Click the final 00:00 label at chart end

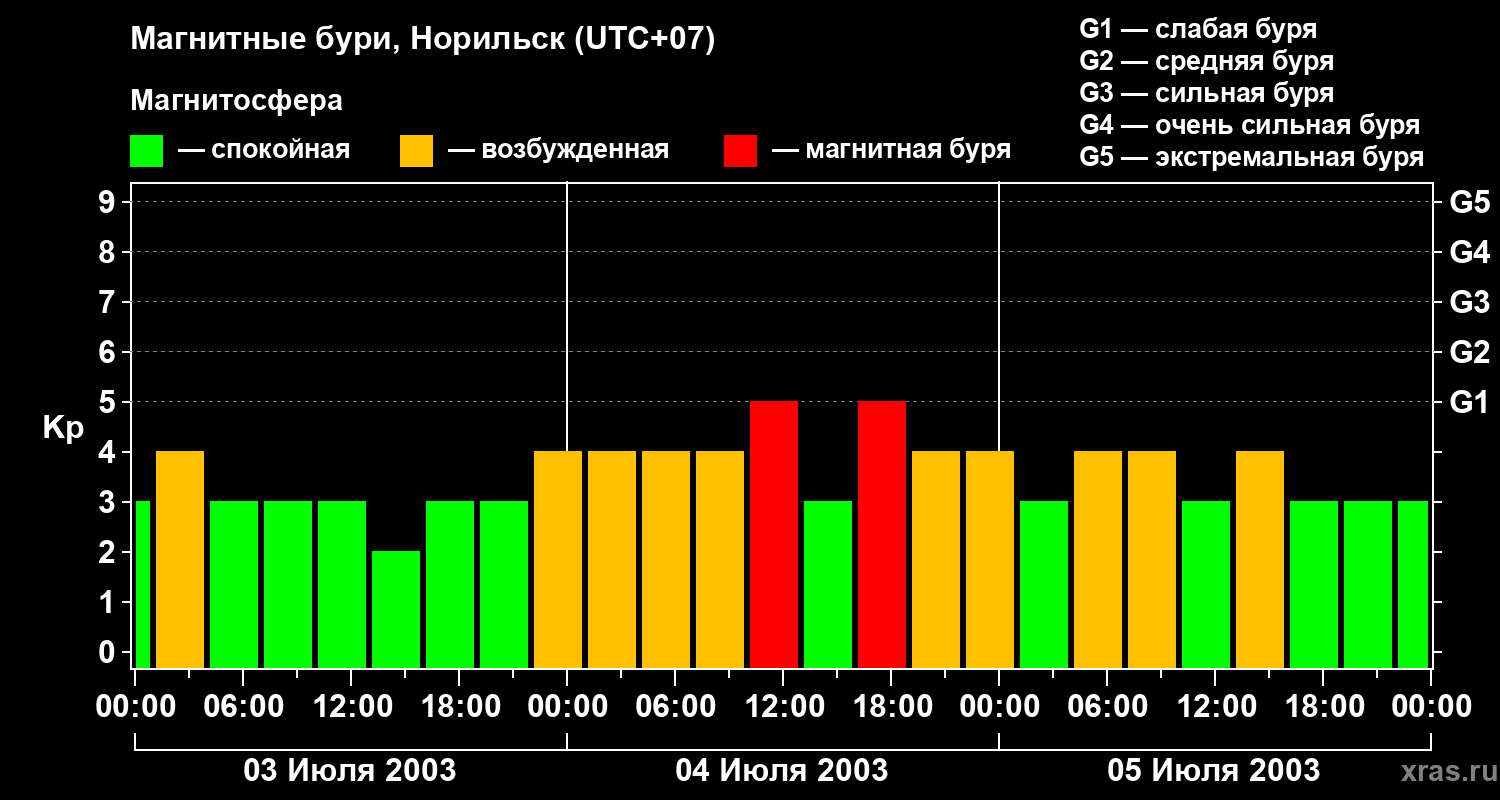1431,707
